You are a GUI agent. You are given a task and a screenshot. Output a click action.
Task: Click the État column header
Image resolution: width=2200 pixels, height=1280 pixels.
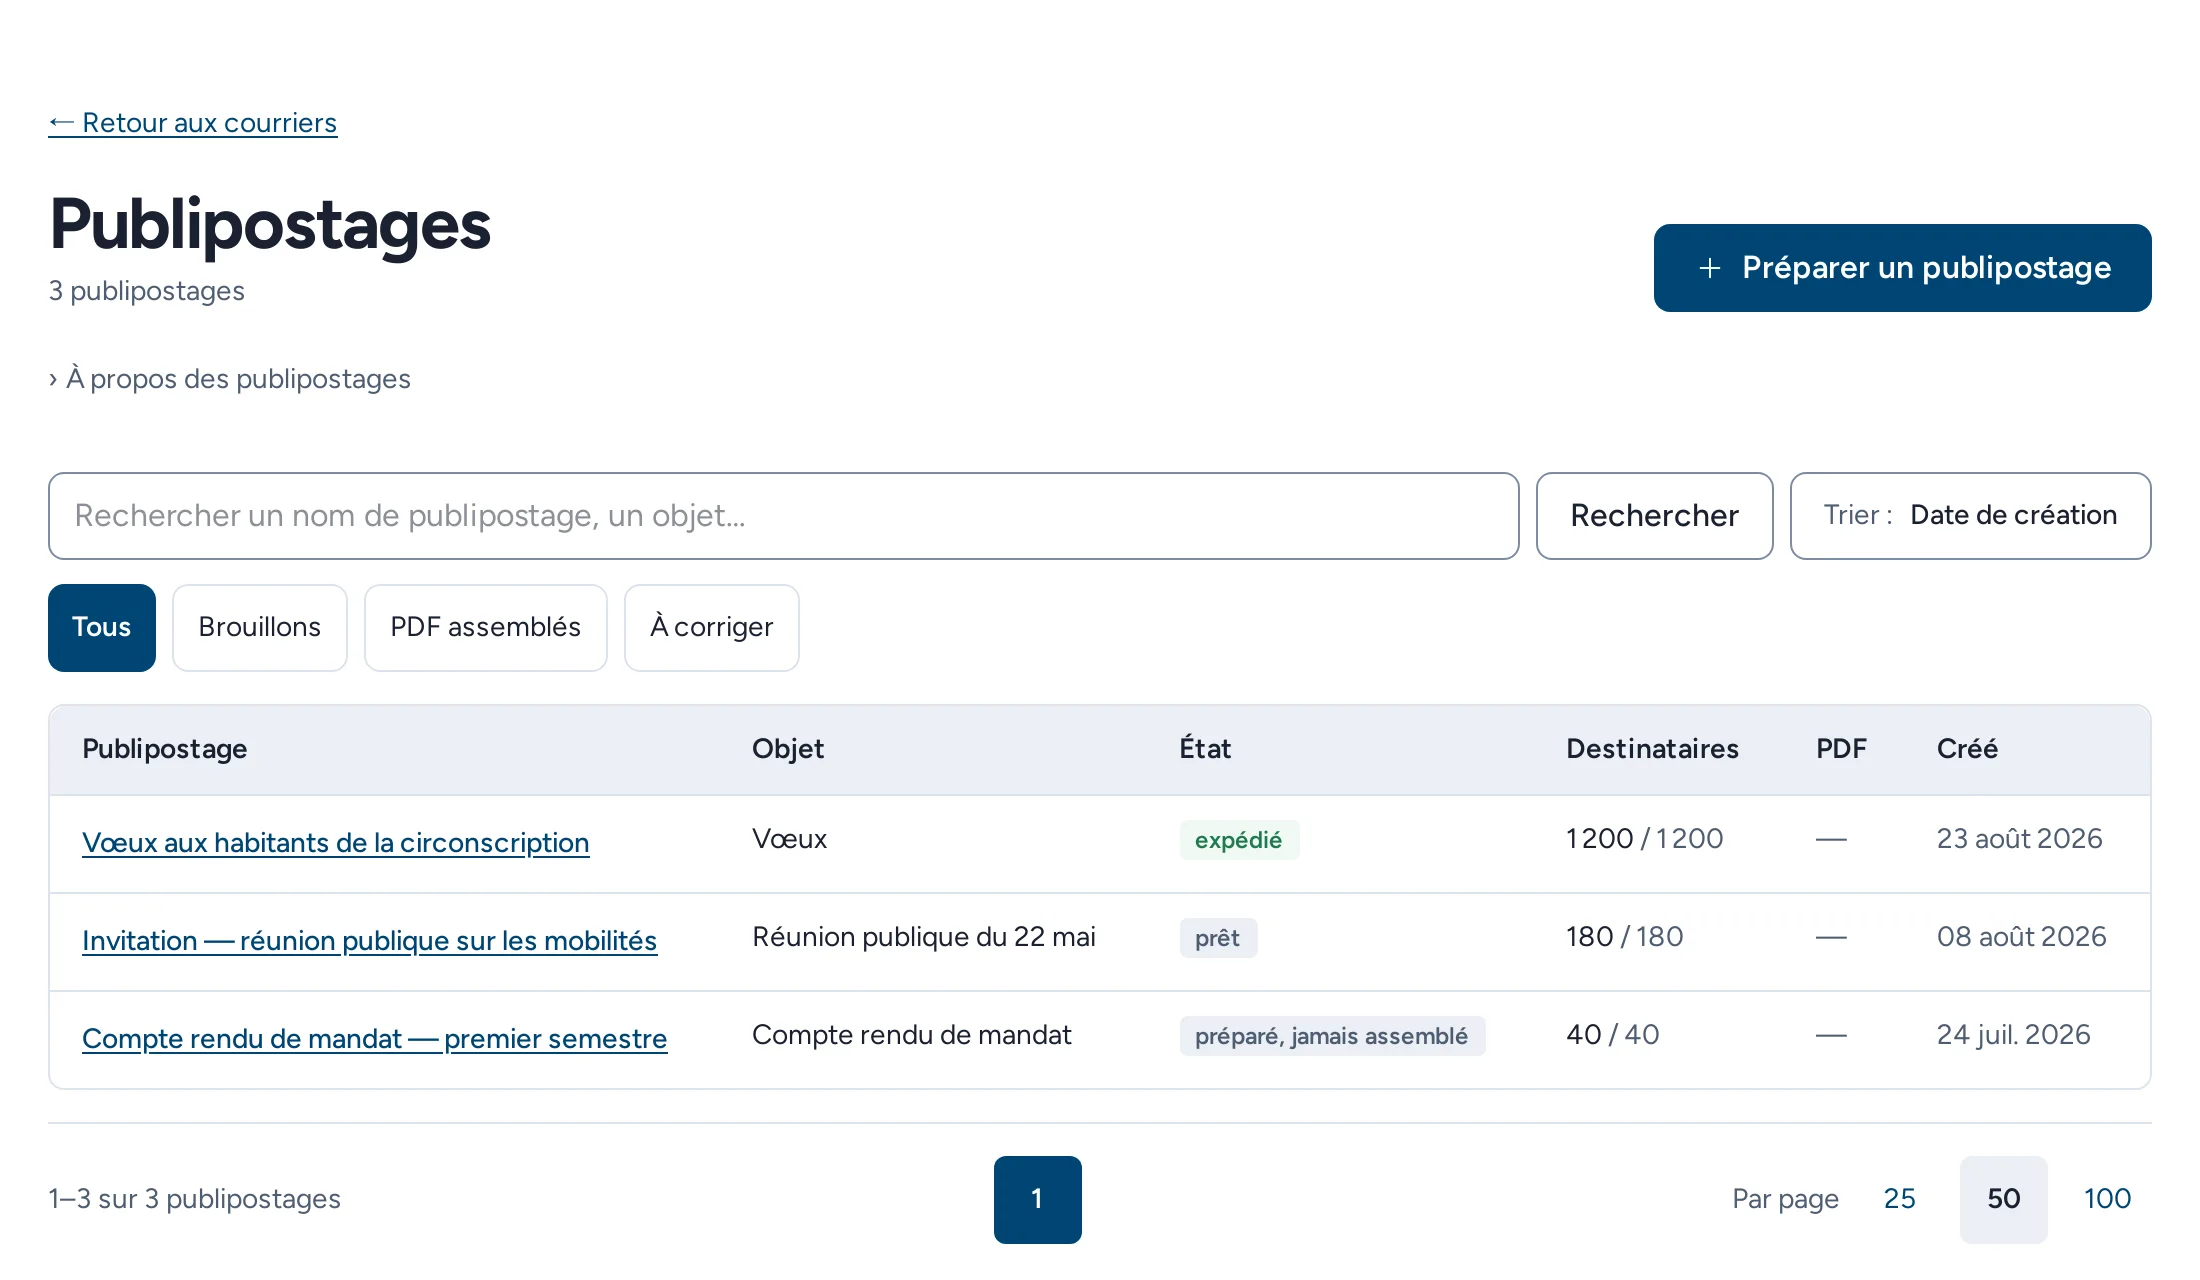pos(1205,749)
